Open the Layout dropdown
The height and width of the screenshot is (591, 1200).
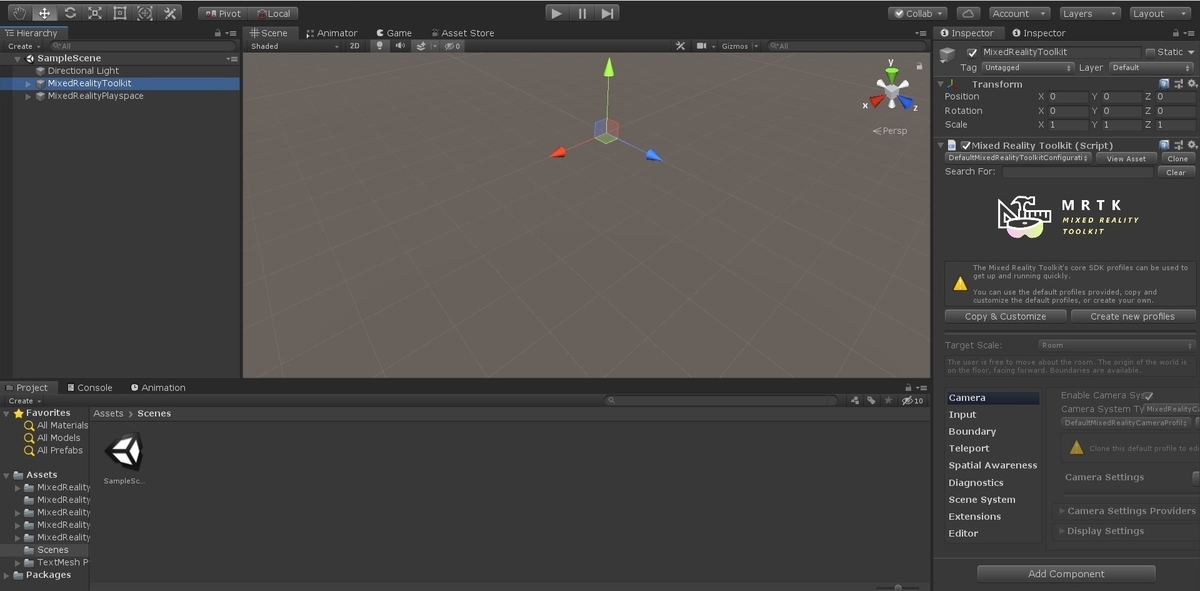pos(1160,14)
